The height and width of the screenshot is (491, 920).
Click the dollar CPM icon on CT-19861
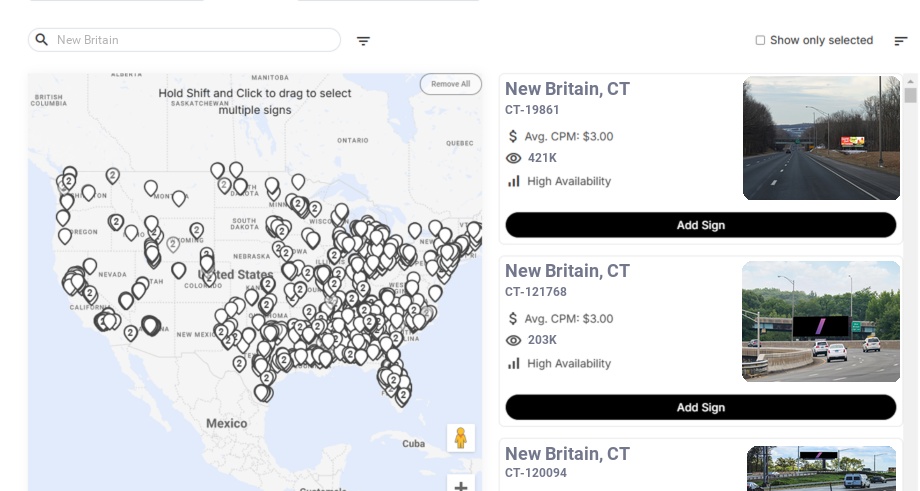pos(513,136)
